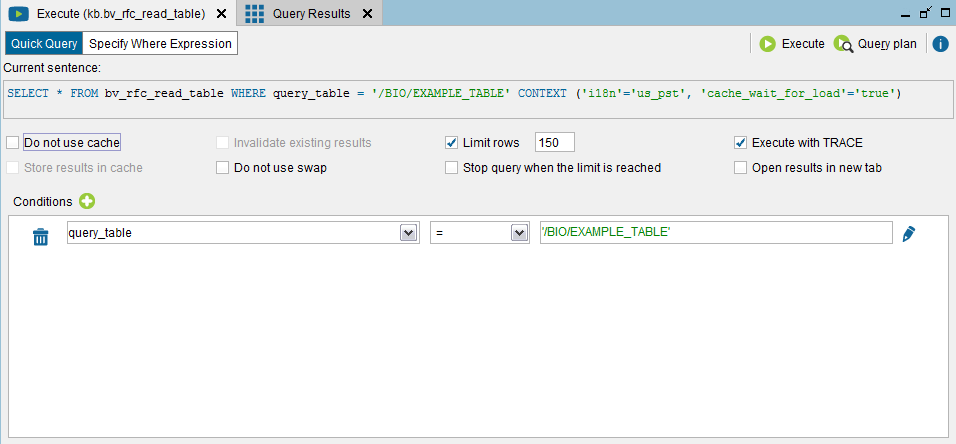Open the equals operator dropdown
The image size is (956, 444).
519,233
